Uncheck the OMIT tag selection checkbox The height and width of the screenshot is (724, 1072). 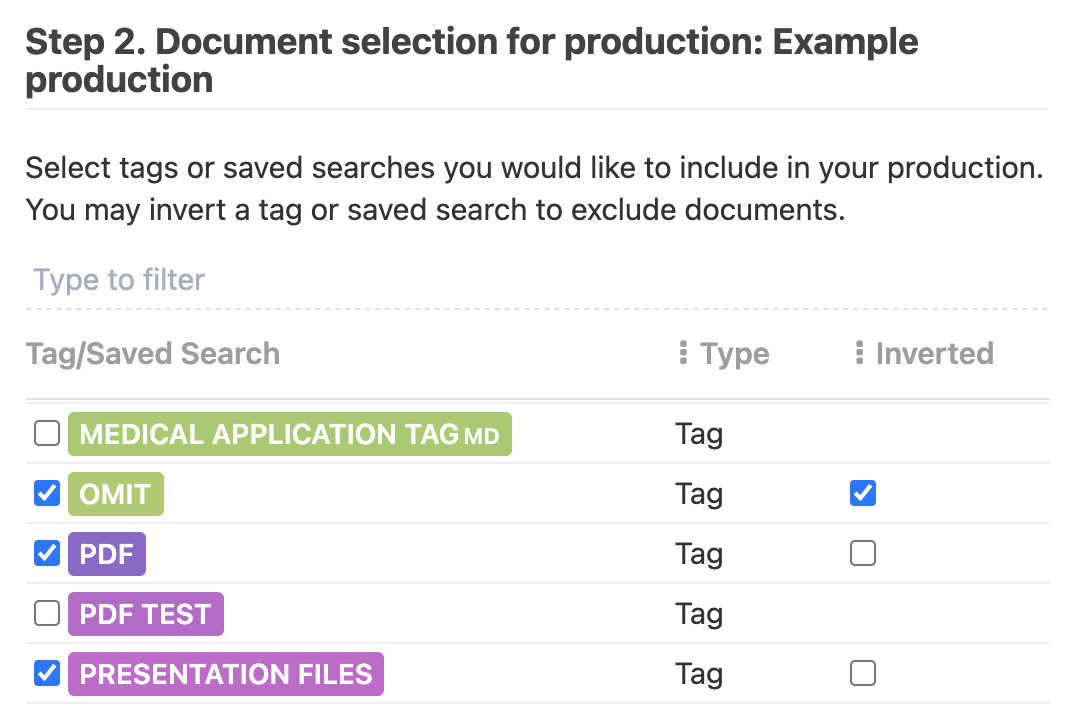tap(47, 494)
